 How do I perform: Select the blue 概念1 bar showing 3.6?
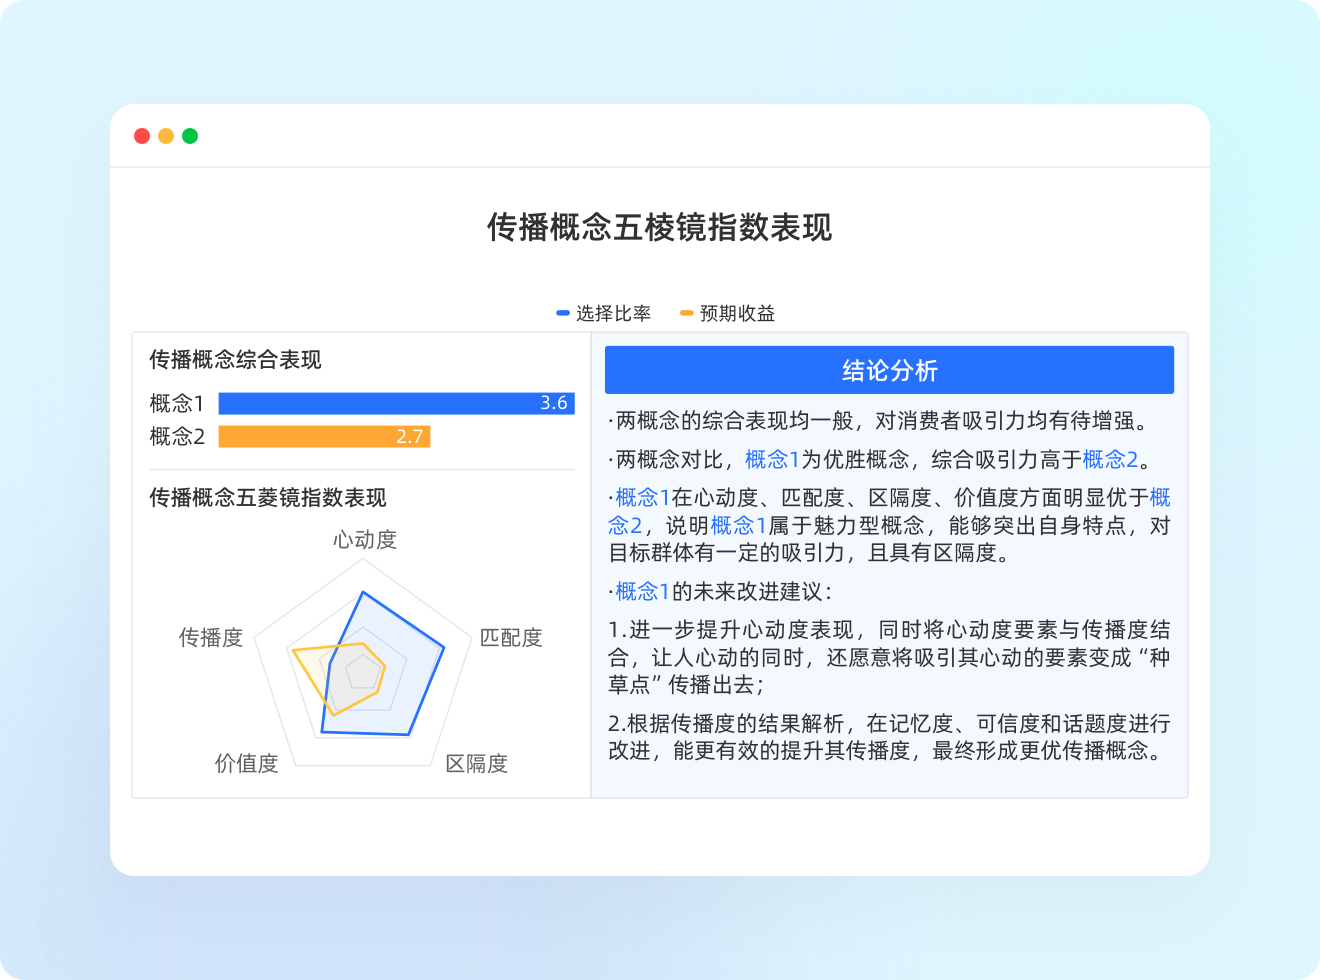click(x=396, y=403)
